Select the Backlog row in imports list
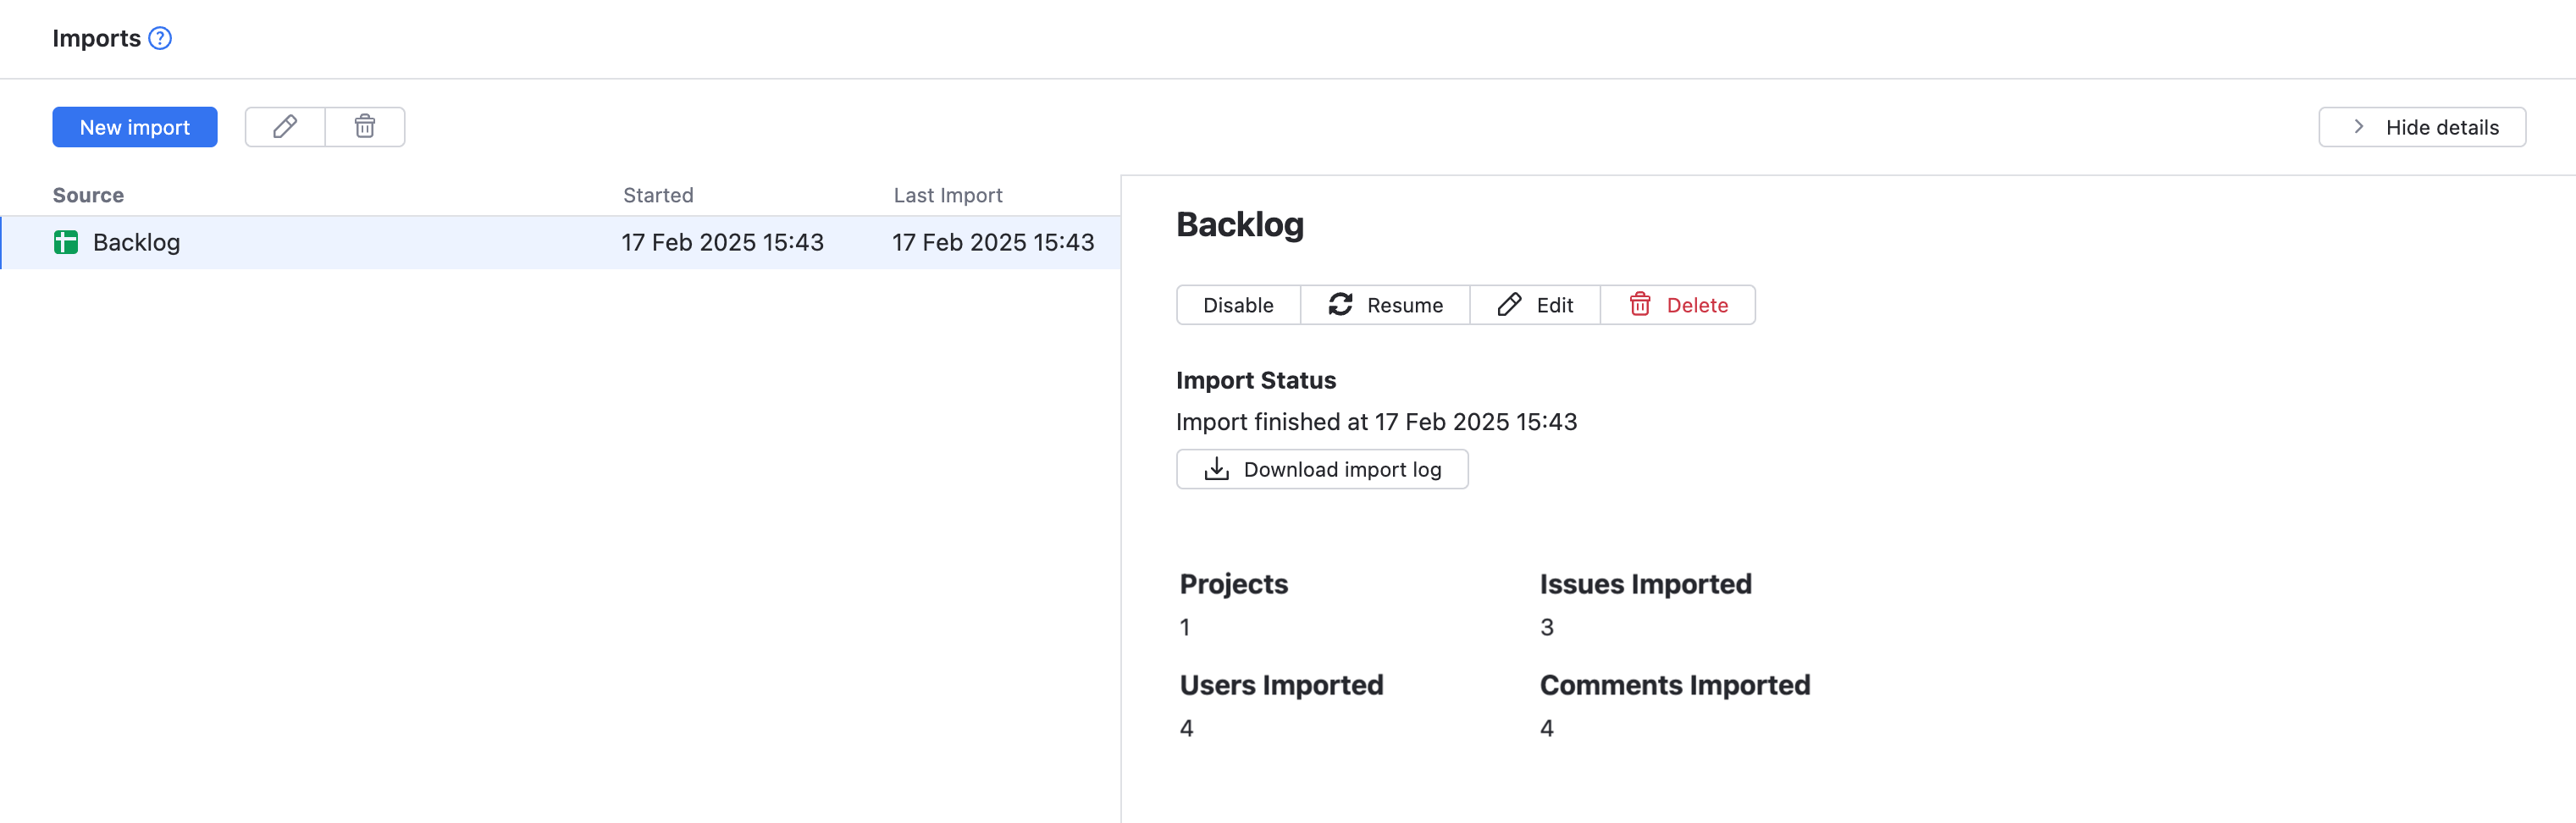Screen dimensions: 2576x823 click(x=400, y=242)
